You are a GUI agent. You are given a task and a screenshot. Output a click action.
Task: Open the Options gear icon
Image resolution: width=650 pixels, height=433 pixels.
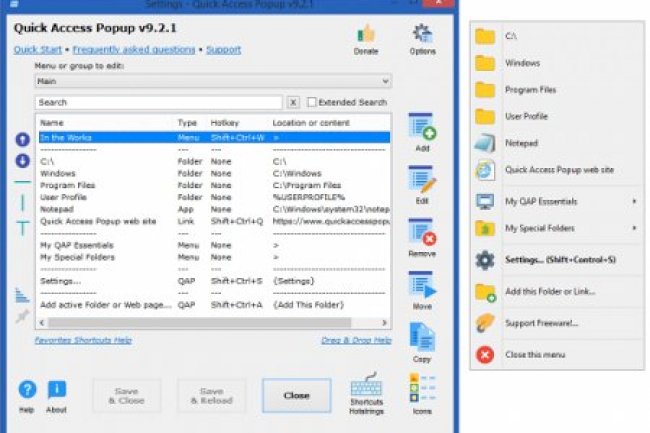pos(422,34)
